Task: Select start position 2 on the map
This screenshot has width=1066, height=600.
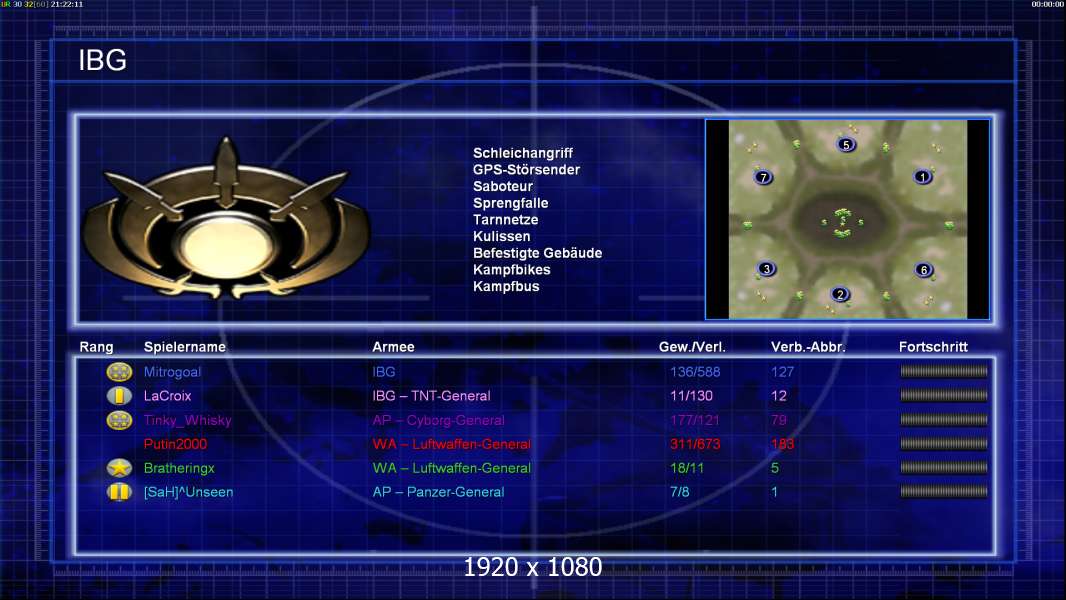Action: tap(840, 294)
